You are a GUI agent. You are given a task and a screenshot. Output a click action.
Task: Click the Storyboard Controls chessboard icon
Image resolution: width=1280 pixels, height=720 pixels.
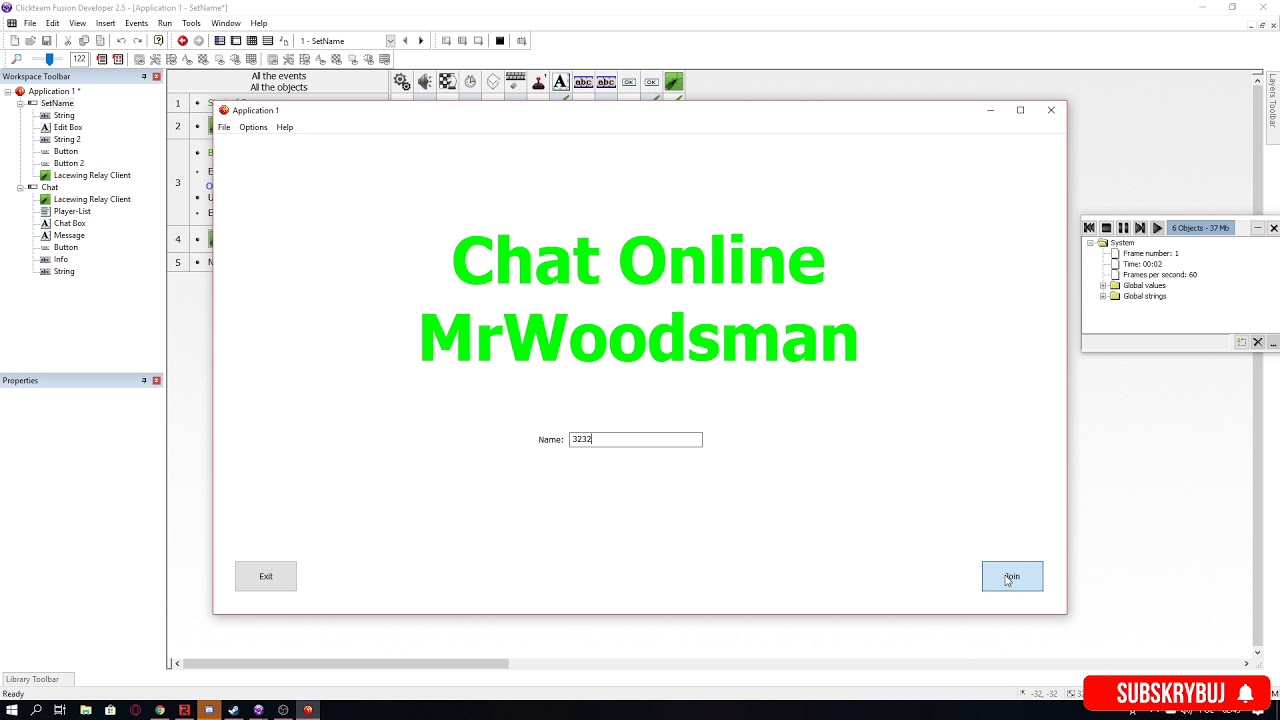coord(447,82)
